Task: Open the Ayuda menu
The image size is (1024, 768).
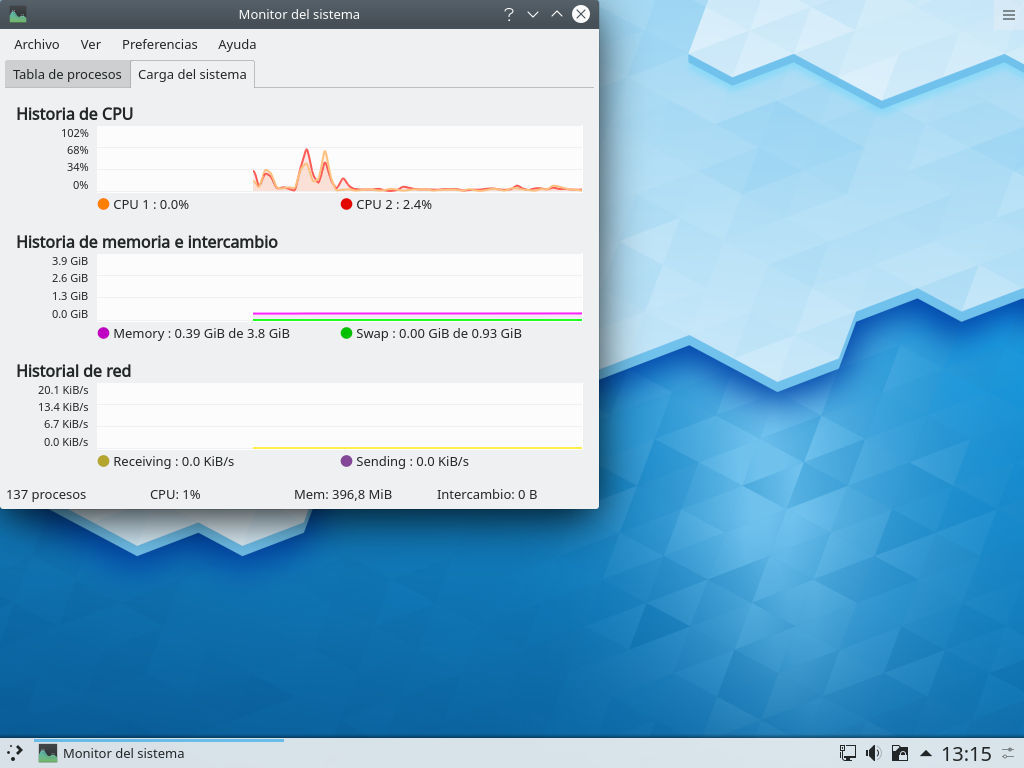Action: click(x=237, y=44)
